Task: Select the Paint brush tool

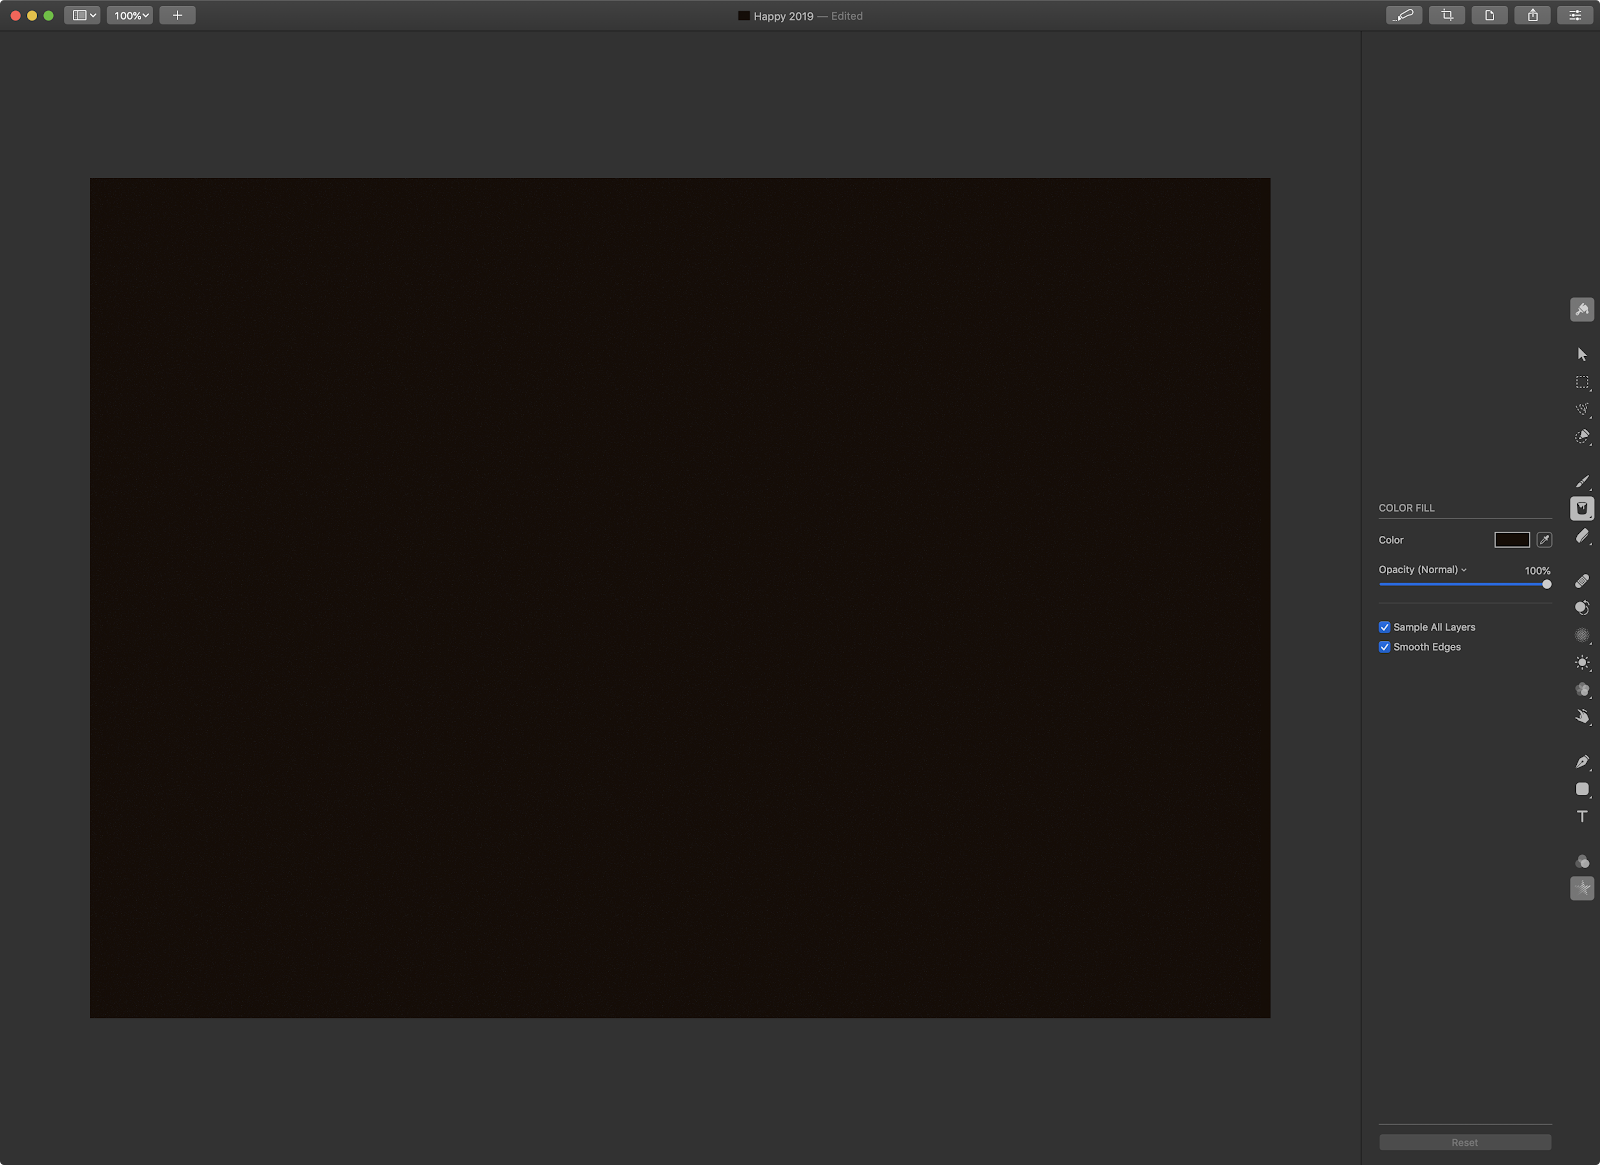Action: pos(1582,482)
